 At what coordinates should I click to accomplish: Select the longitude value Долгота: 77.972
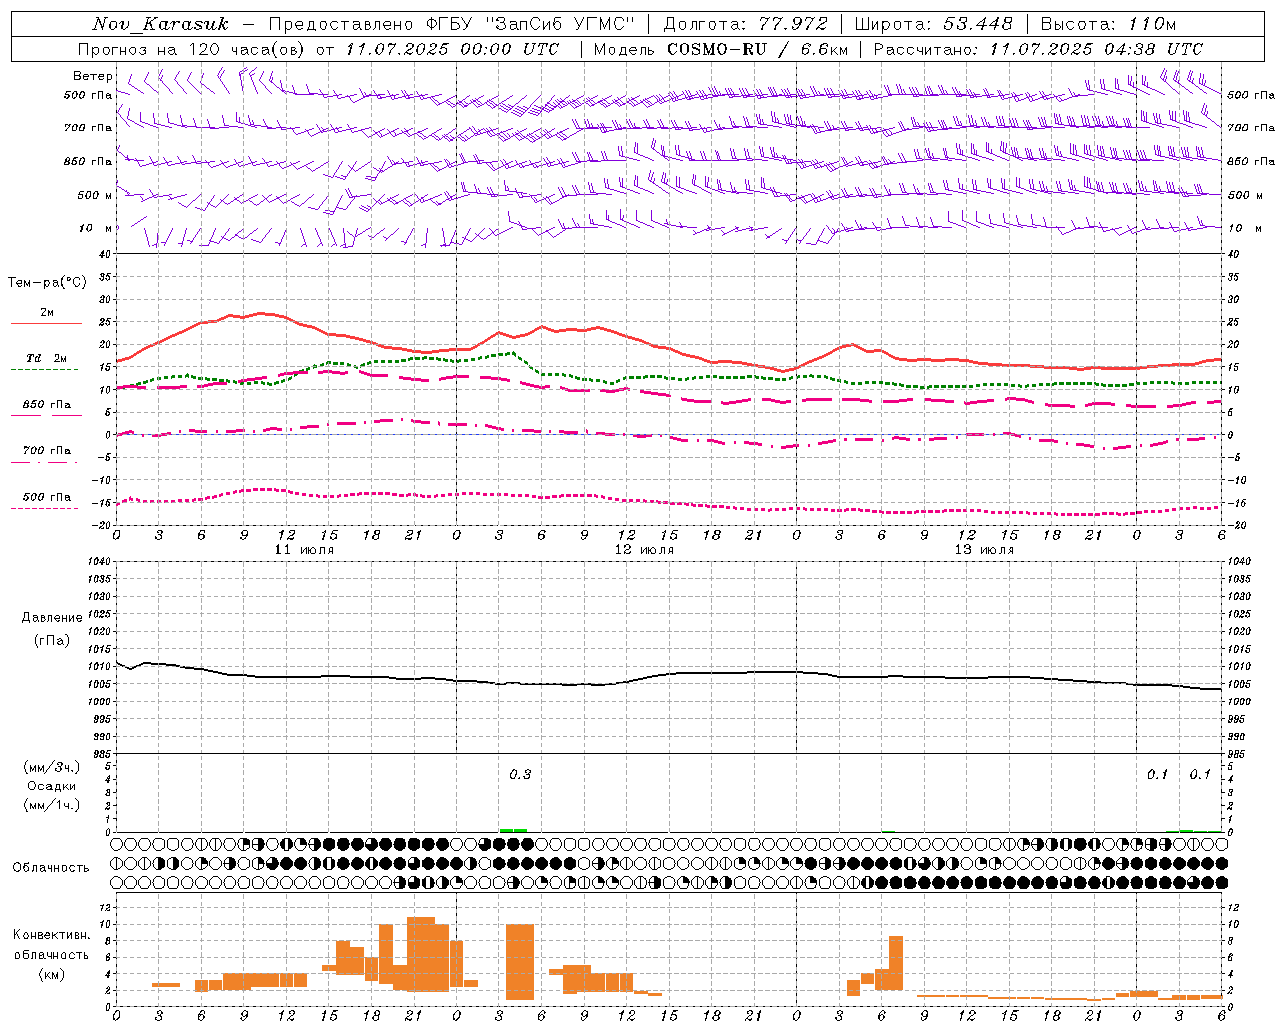tap(745, 24)
